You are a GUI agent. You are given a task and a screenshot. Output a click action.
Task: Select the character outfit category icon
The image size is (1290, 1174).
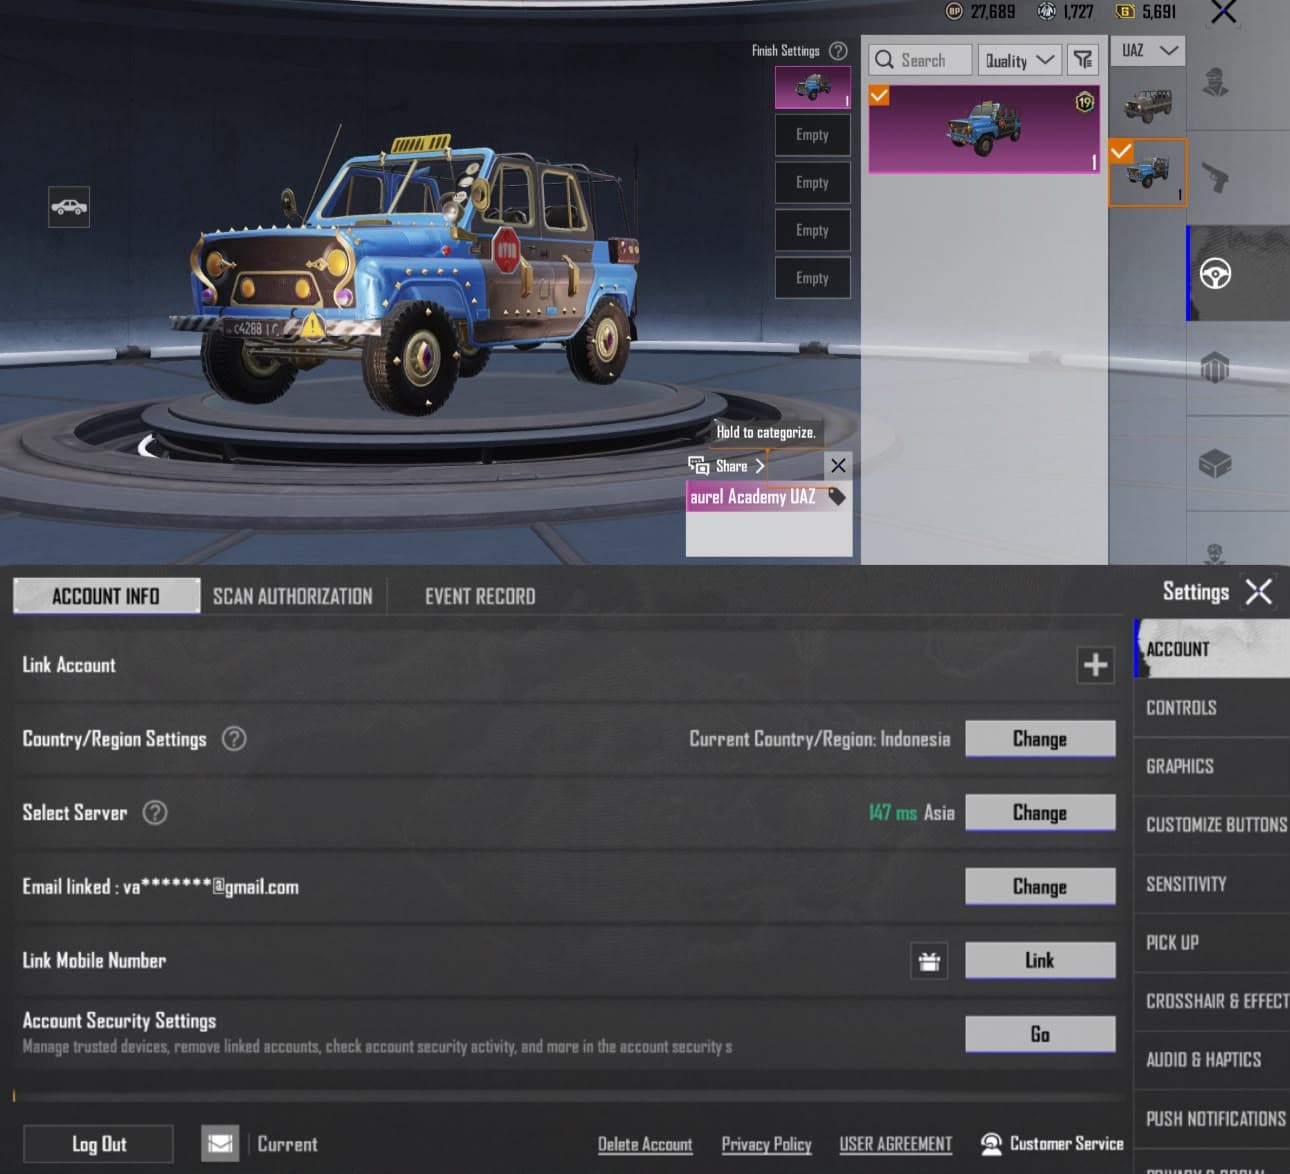click(x=1215, y=83)
